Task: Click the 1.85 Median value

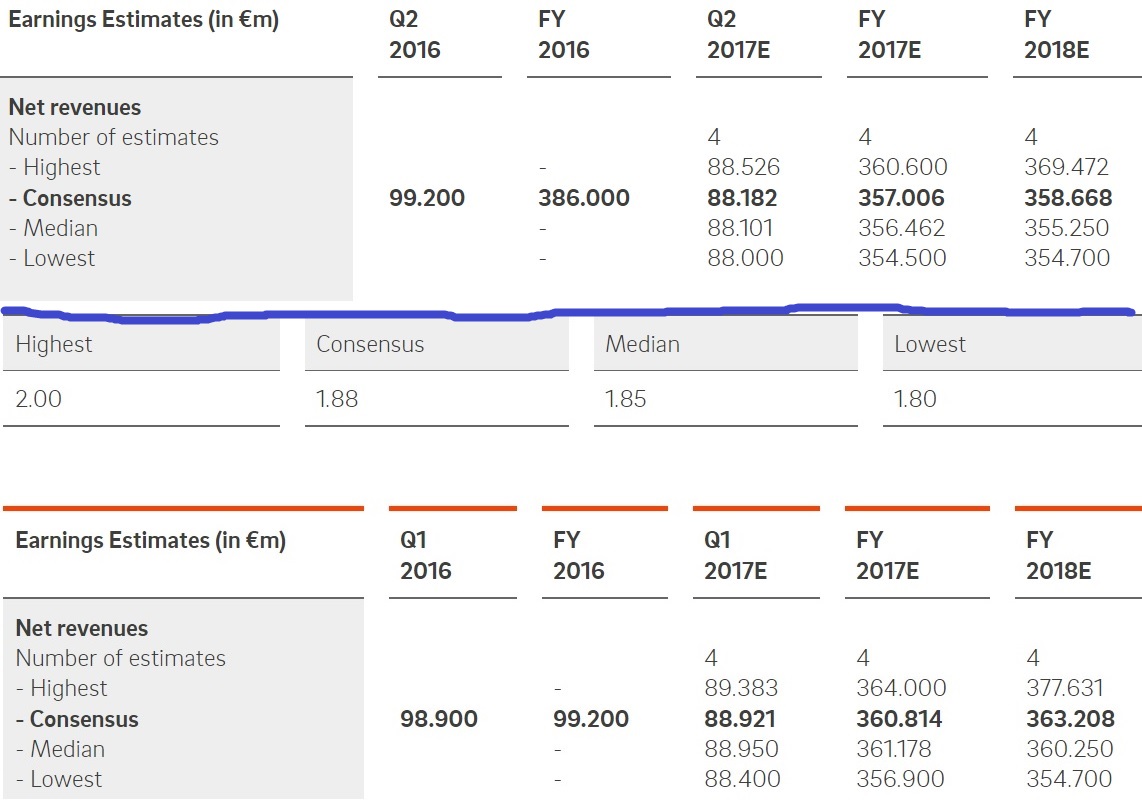Action: [626, 399]
